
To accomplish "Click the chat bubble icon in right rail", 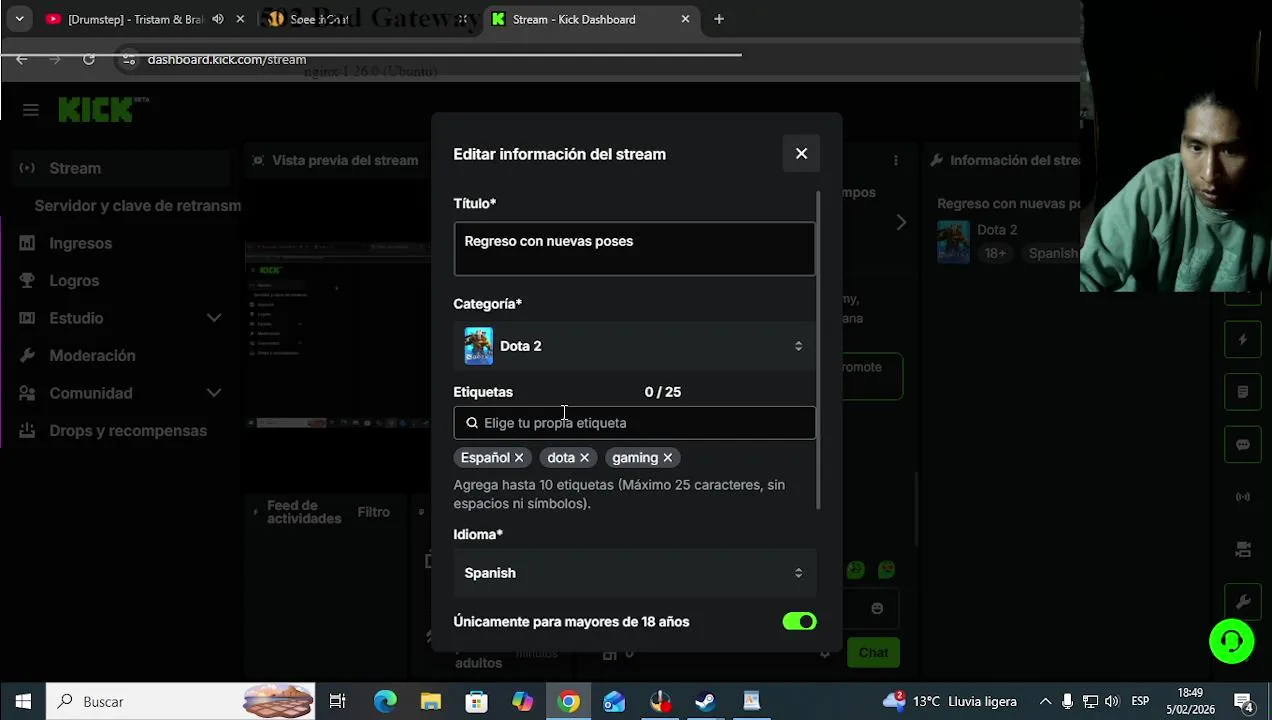I will [x=1243, y=445].
